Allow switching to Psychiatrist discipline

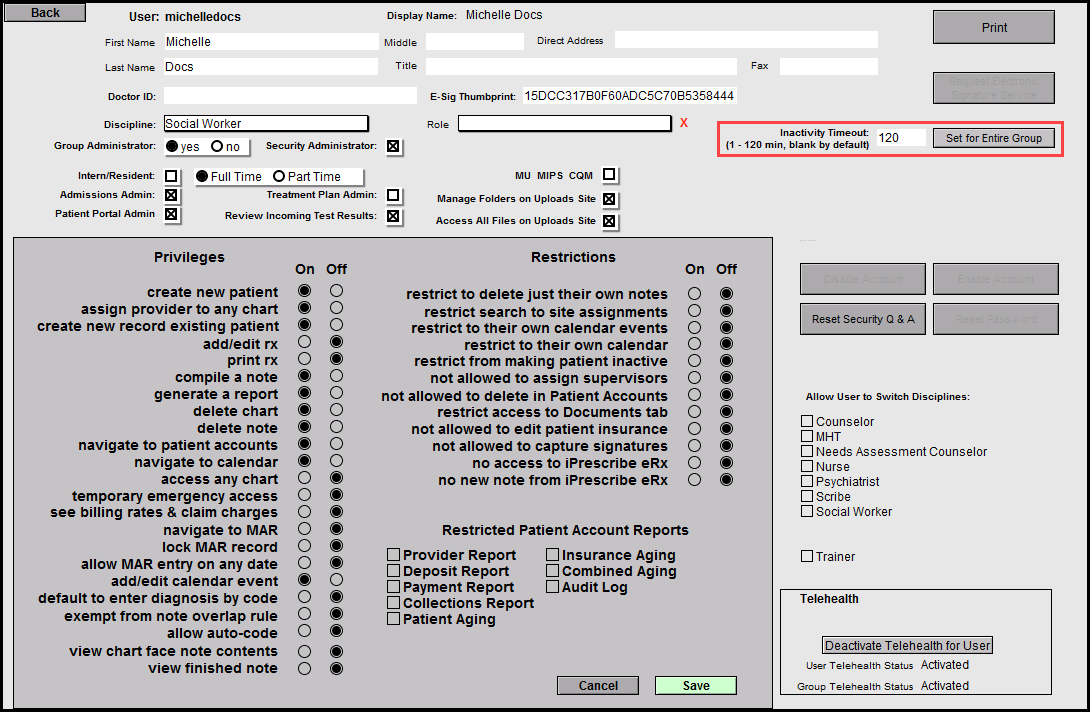[x=807, y=481]
